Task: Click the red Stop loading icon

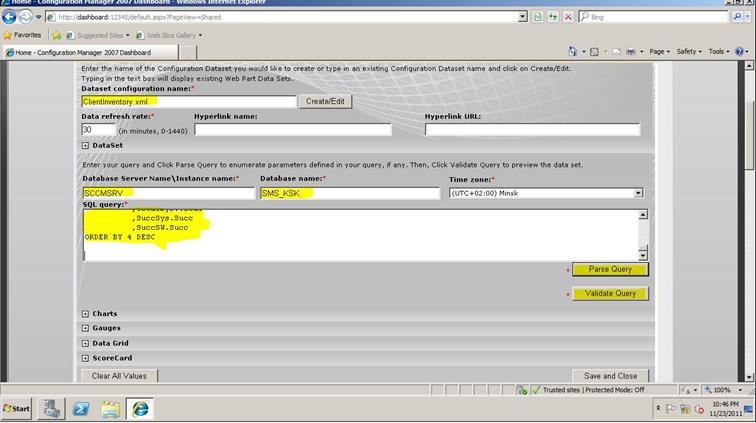Action: (568, 17)
